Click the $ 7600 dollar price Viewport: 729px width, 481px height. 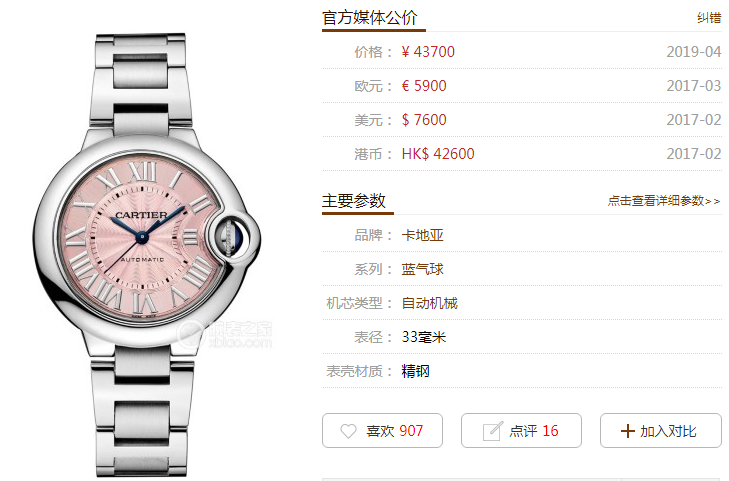pyautogui.click(x=424, y=120)
